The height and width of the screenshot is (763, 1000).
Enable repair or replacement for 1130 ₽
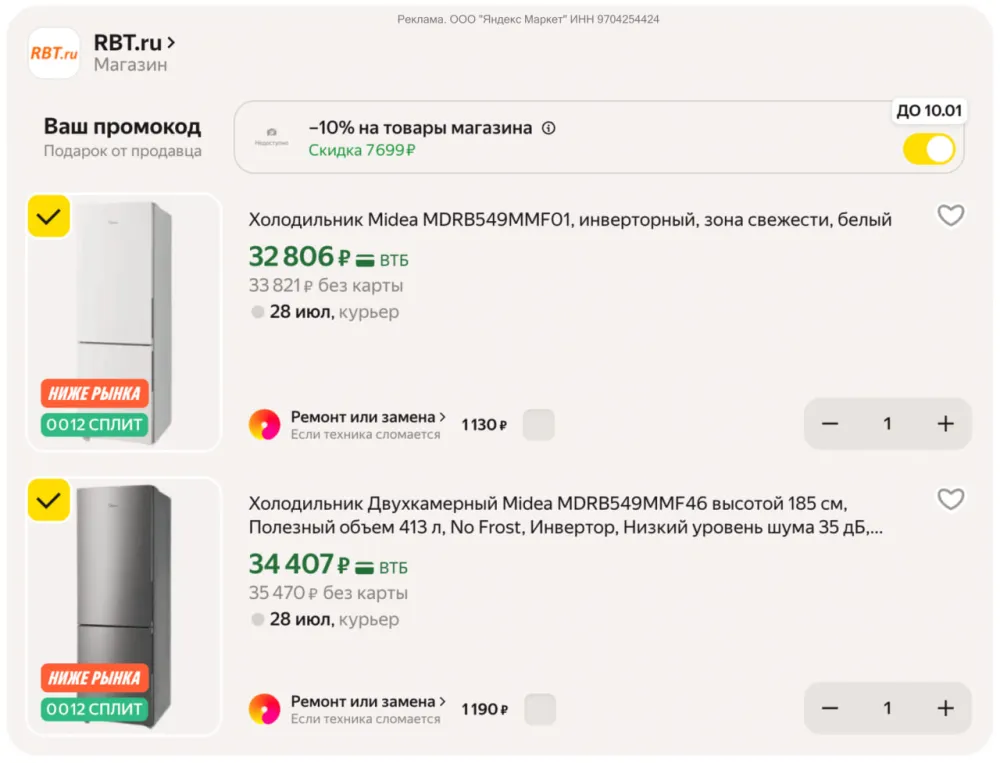coord(539,425)
